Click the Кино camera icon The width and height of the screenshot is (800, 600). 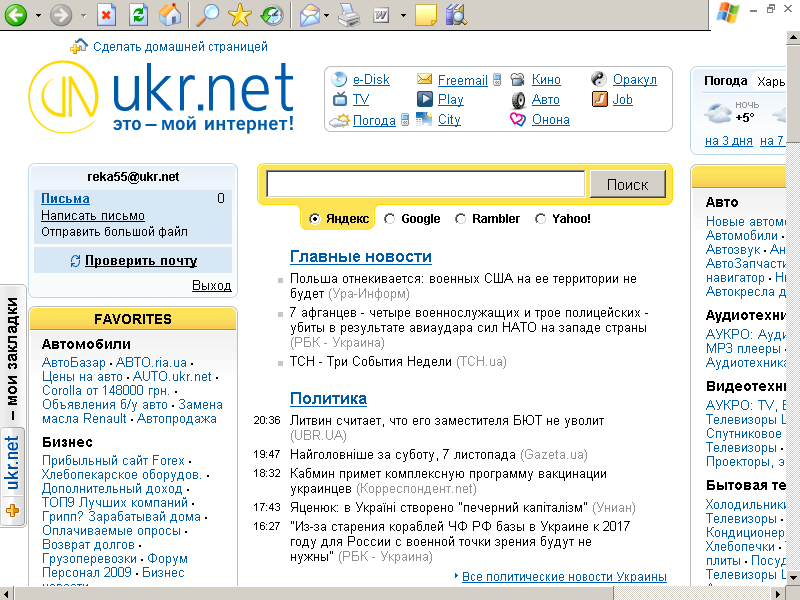click(517, 79)
